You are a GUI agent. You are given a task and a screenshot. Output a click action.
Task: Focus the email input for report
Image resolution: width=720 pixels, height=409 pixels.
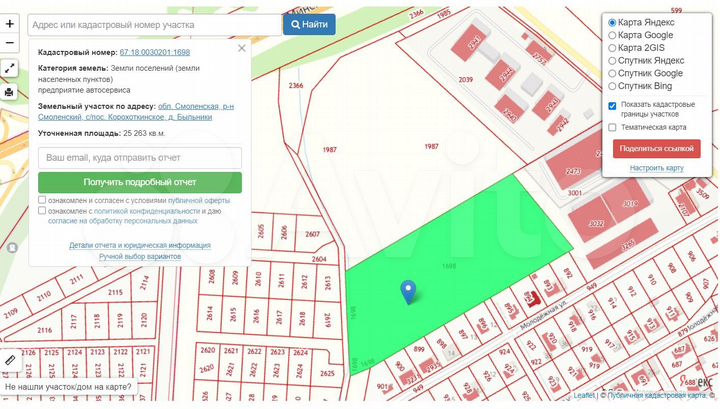140,158
